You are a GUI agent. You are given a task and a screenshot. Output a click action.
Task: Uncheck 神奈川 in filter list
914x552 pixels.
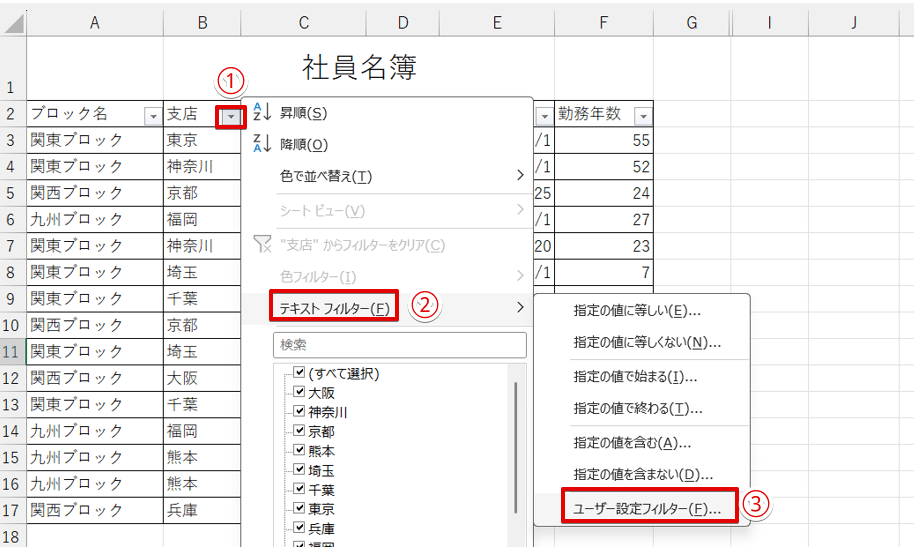click(299, 410)
